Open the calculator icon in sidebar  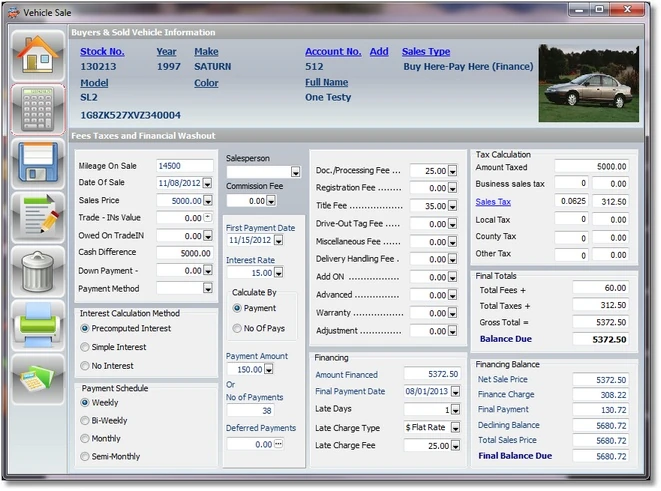(x=38, y=110)
